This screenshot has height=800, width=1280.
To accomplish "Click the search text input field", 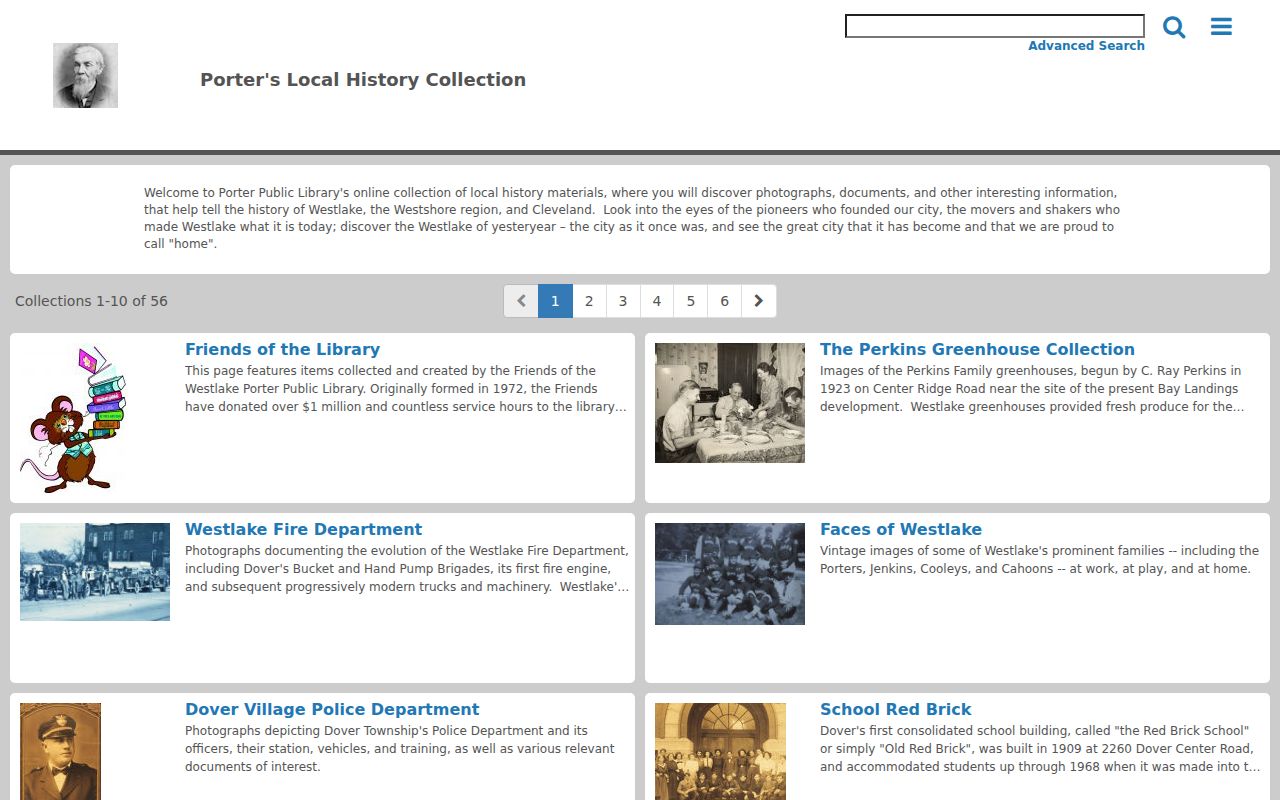I will (995, 26).
